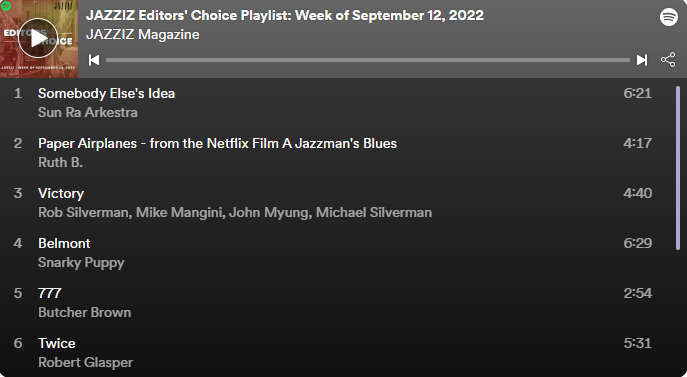
Task: Skip to the previous track
Action: pos(94,60)
